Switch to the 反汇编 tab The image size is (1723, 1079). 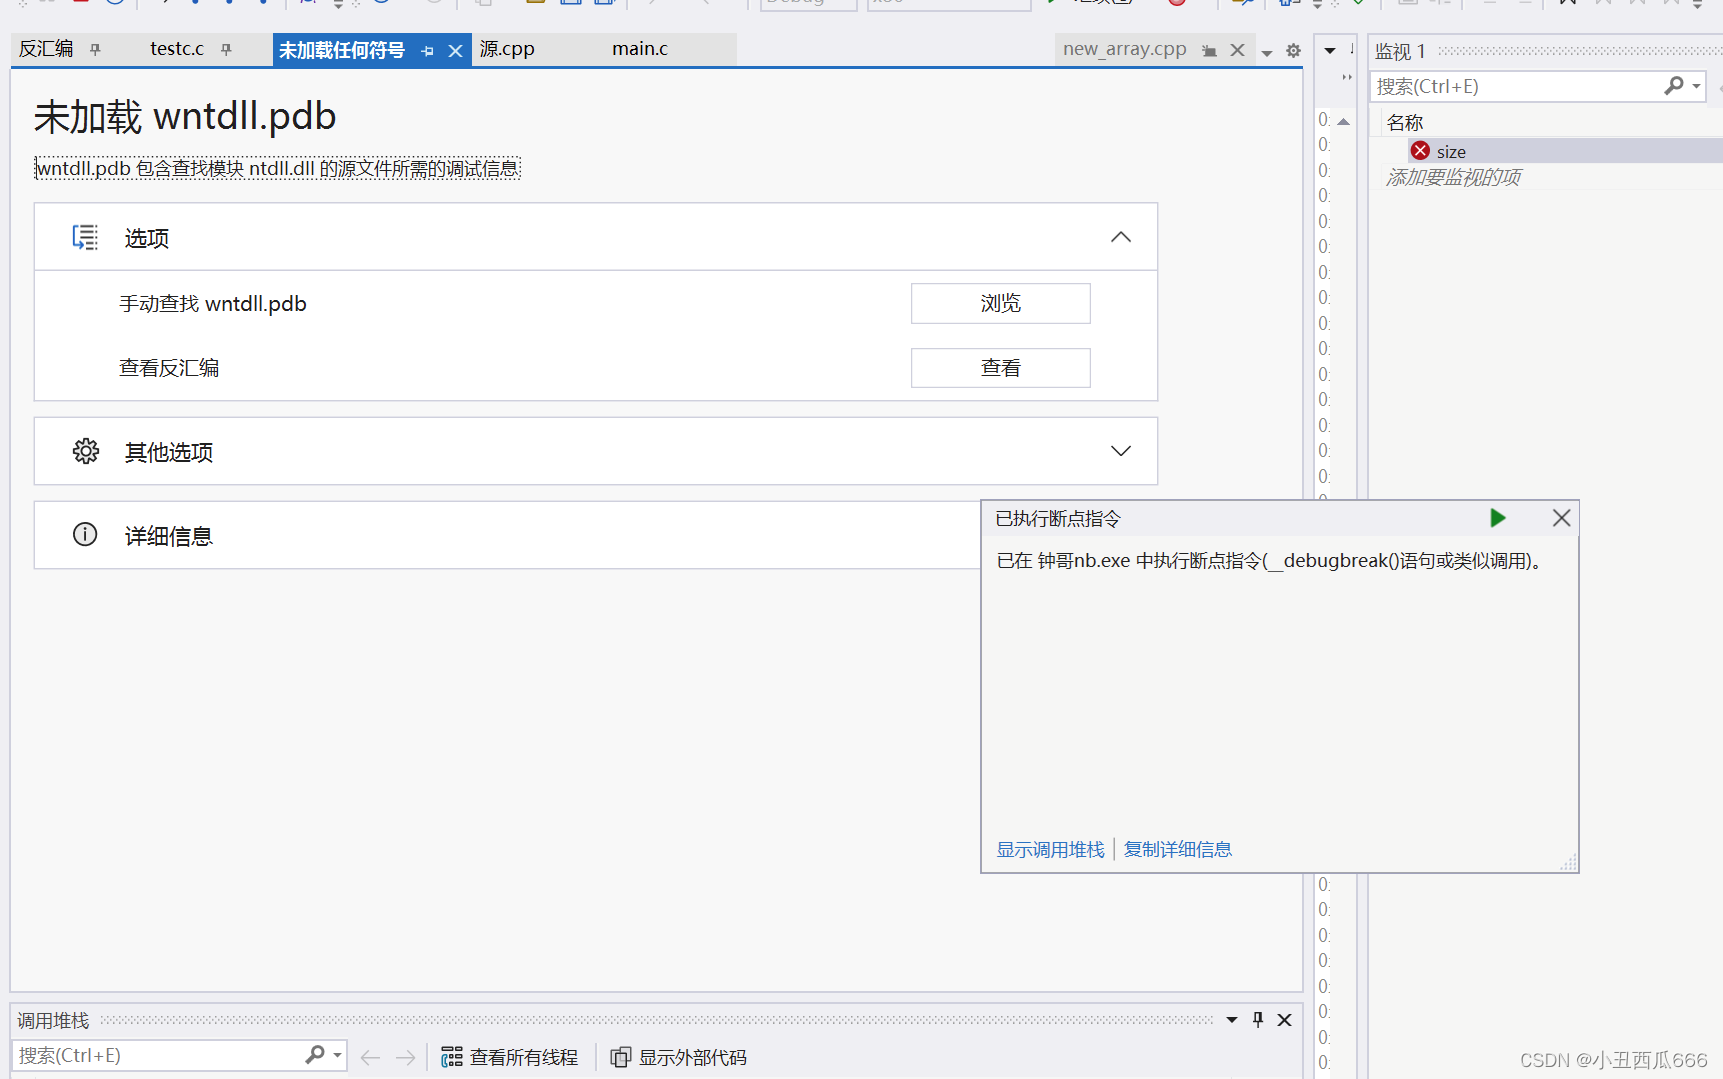(x=46, y=49)
